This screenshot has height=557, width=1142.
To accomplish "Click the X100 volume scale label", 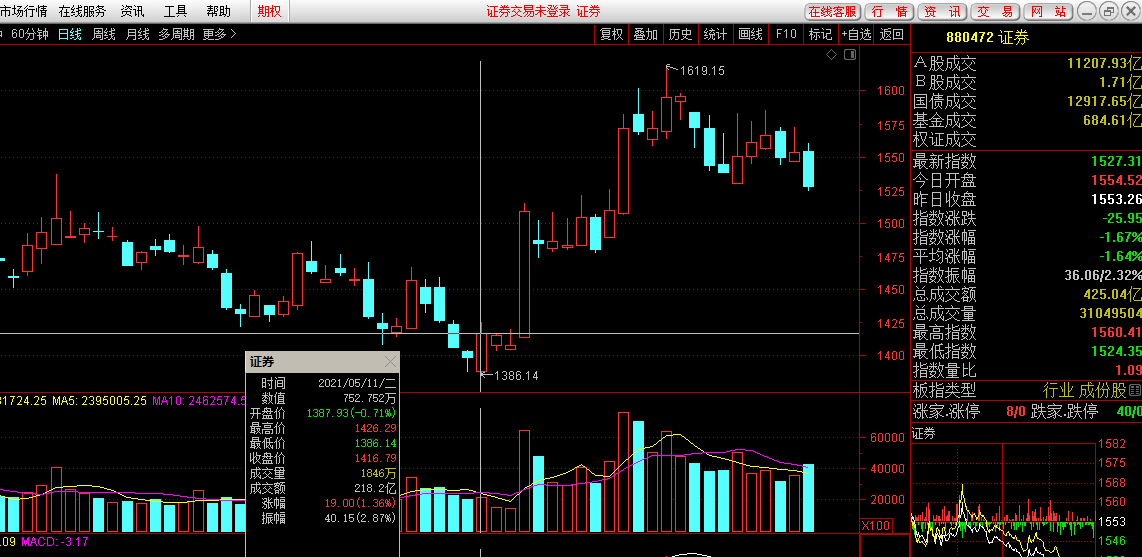I will pyautogui.click(x=876, y=526).
